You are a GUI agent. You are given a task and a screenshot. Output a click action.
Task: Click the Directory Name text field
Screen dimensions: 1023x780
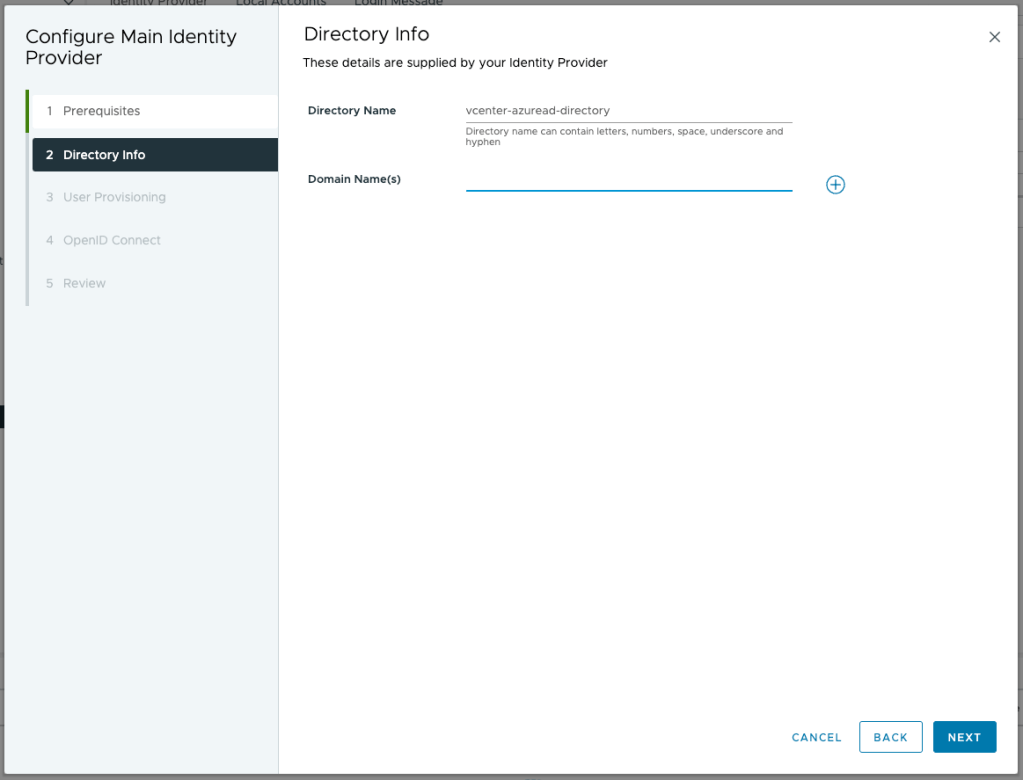pos(628,111)
